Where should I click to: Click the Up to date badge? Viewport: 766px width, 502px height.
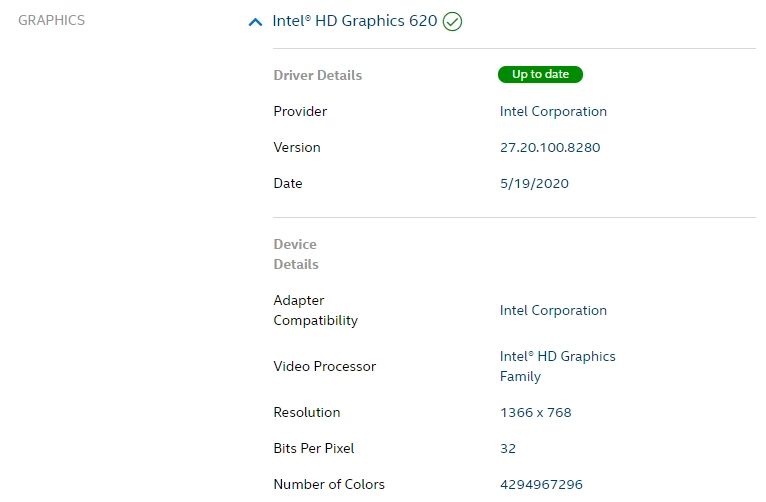[x=540, y=74]
